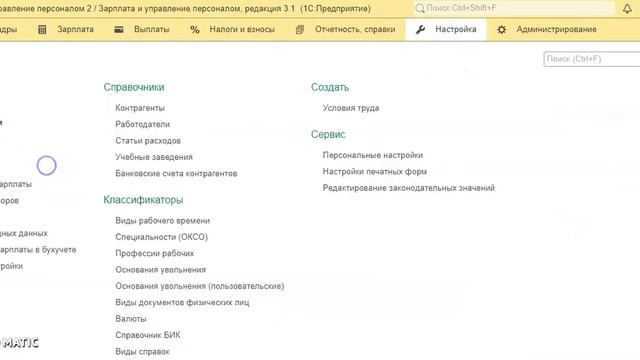Open Учебные заведения link
Viewport: 640px width, 360px height.
point(154,157)
